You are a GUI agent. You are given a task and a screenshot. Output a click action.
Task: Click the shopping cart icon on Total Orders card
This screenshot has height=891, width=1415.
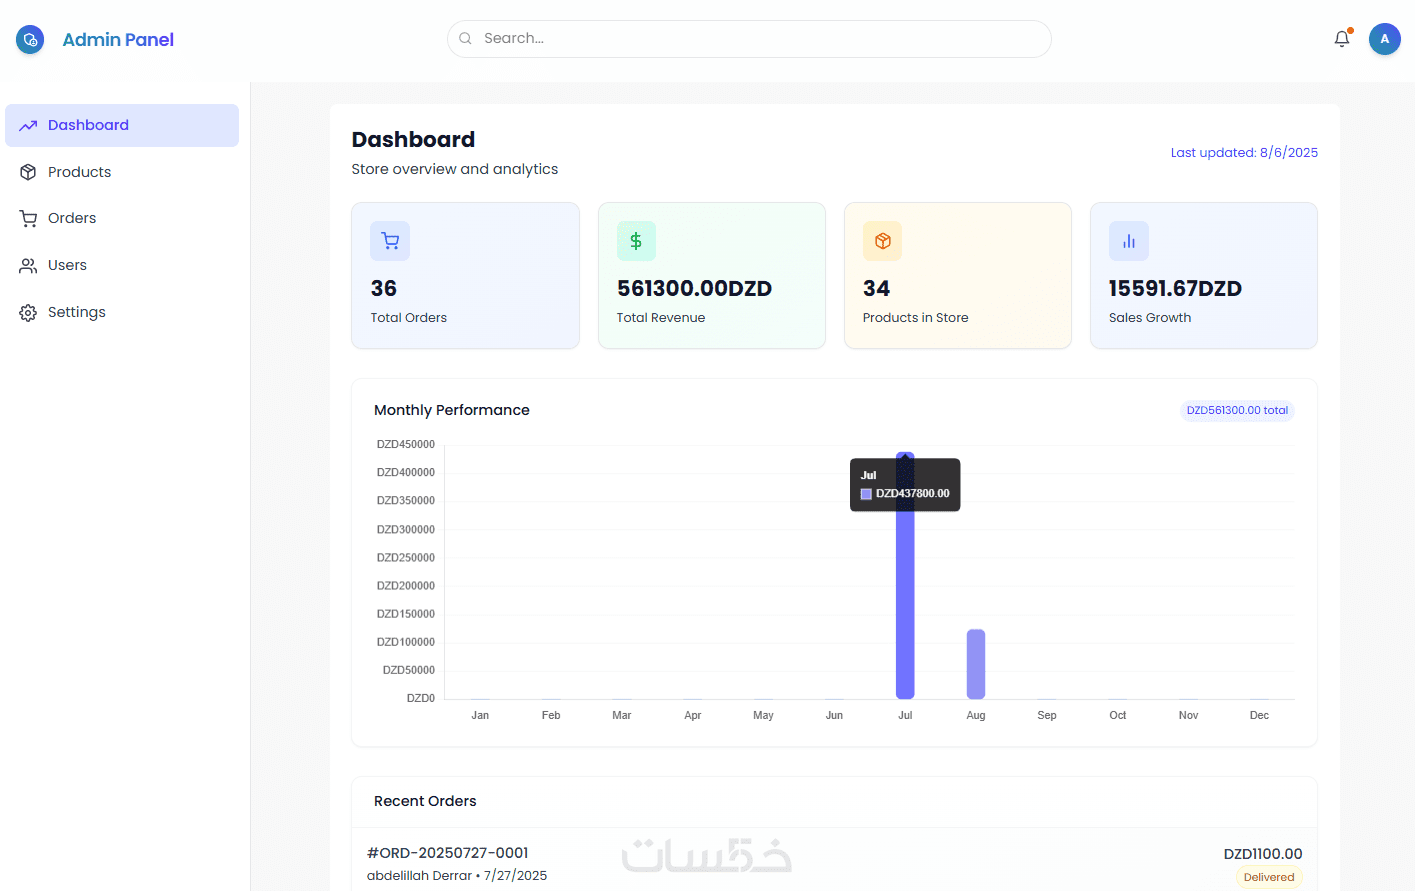(x=390, y=241)
